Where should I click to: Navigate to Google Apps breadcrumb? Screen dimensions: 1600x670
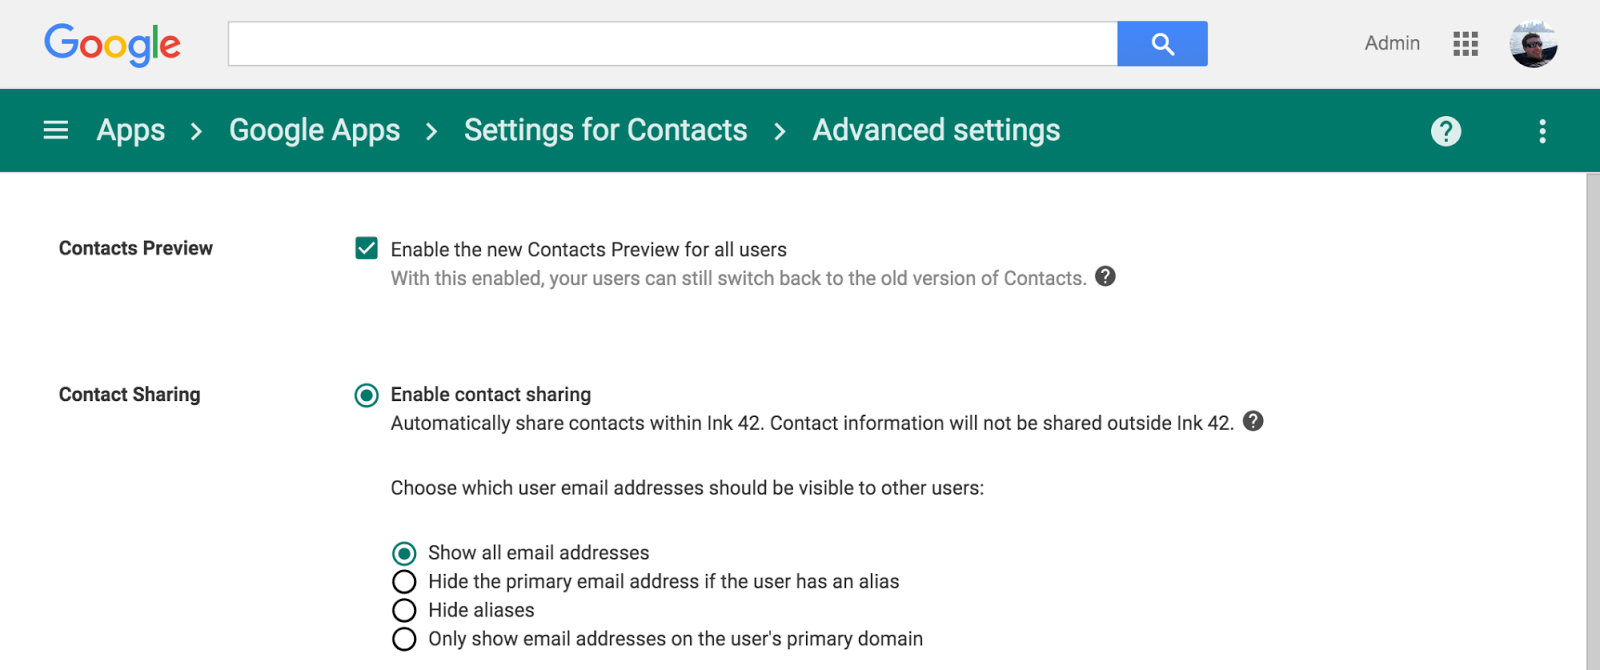tap(314, 130)
